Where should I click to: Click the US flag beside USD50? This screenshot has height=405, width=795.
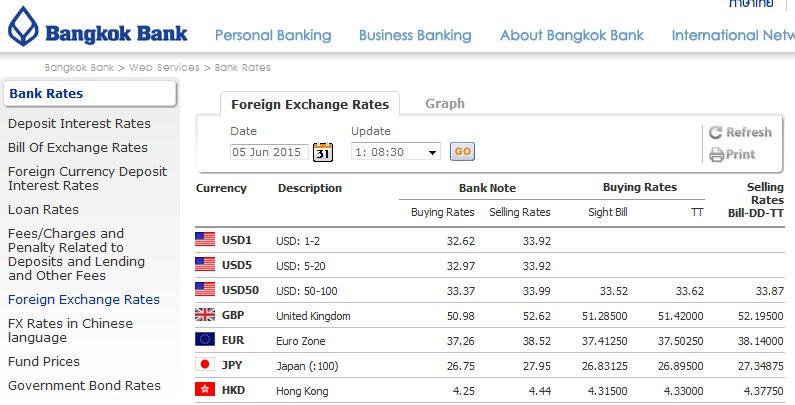pyautogui.click(x=205, y=289)
